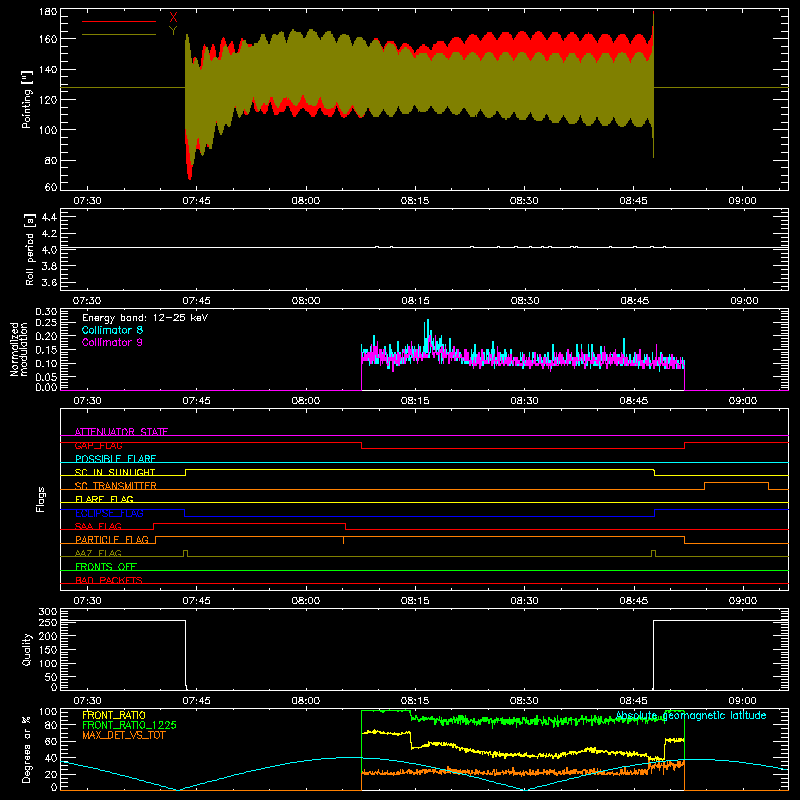This screenshot has width=800, height=800.
Task: Click the 'Absolute geomagnetic latitude' label
Action: 691,715
